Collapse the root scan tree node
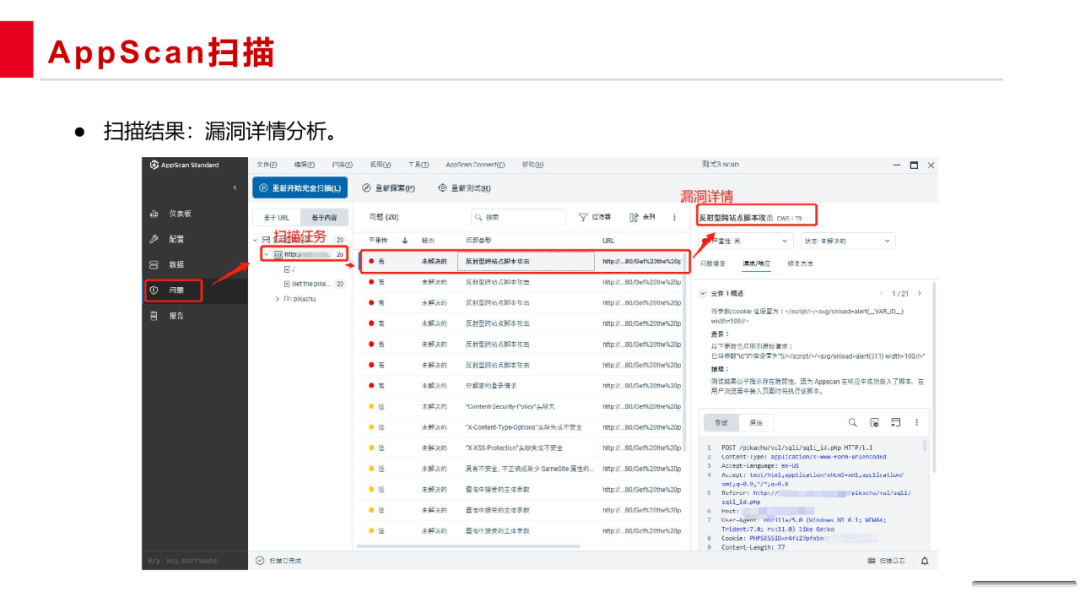1080x608 pixels. [256, 240]
